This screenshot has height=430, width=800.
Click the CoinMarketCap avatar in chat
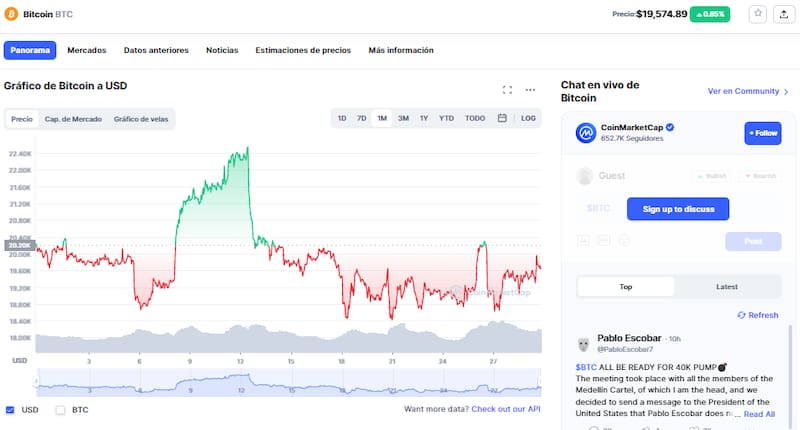586,133
